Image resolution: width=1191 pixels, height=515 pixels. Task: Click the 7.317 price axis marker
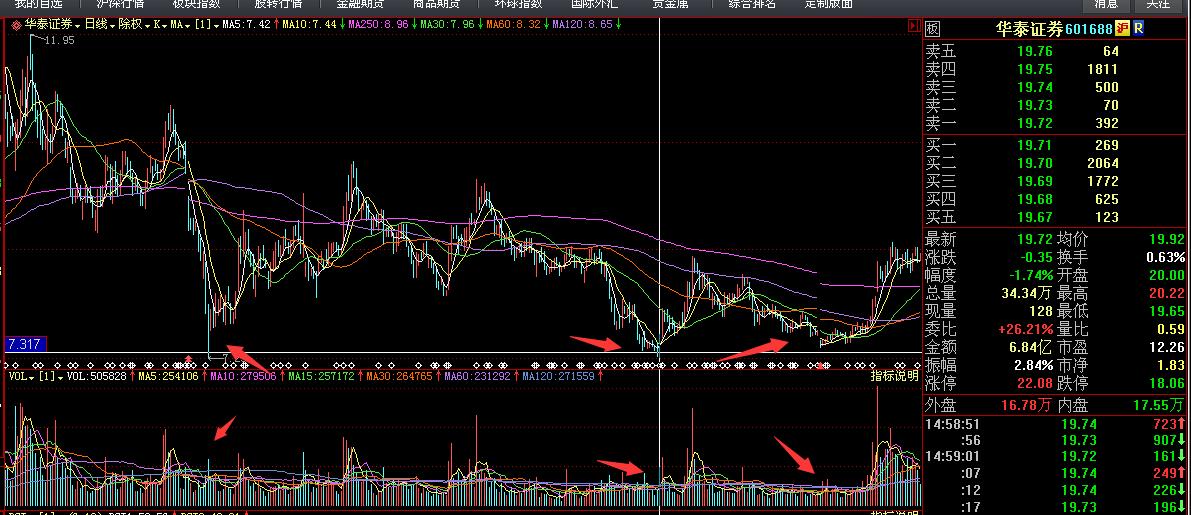pos(24,345)
